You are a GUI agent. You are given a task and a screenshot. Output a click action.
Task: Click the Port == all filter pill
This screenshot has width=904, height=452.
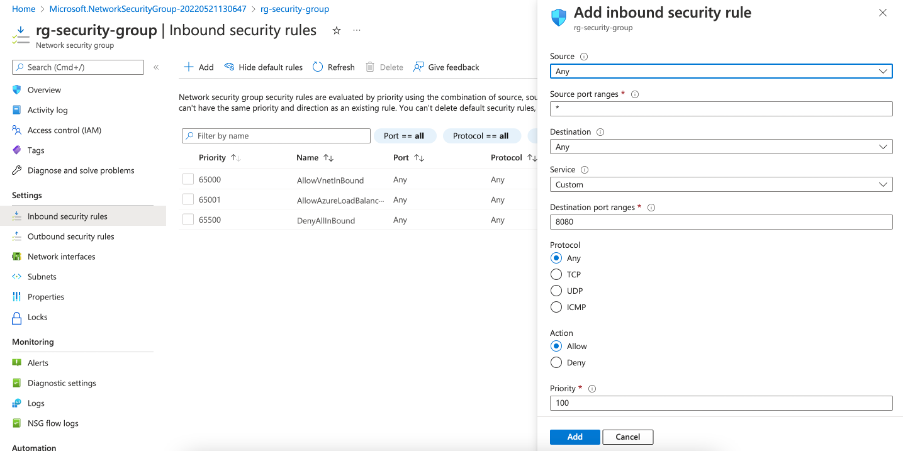405,136
